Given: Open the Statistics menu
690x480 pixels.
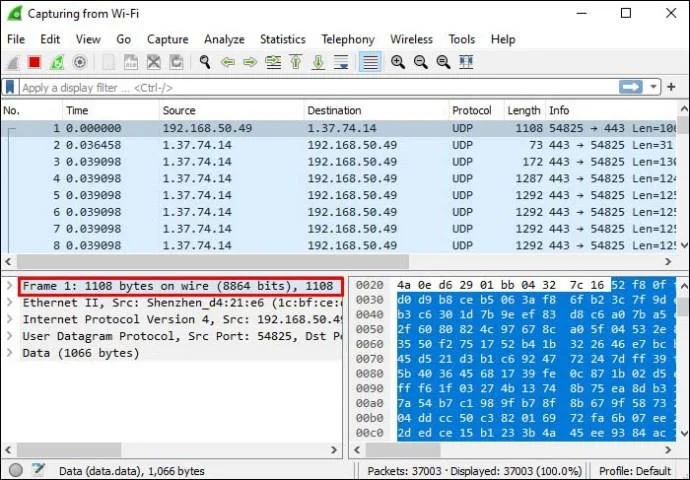Looking at the screenshot, I should (283, 39).
